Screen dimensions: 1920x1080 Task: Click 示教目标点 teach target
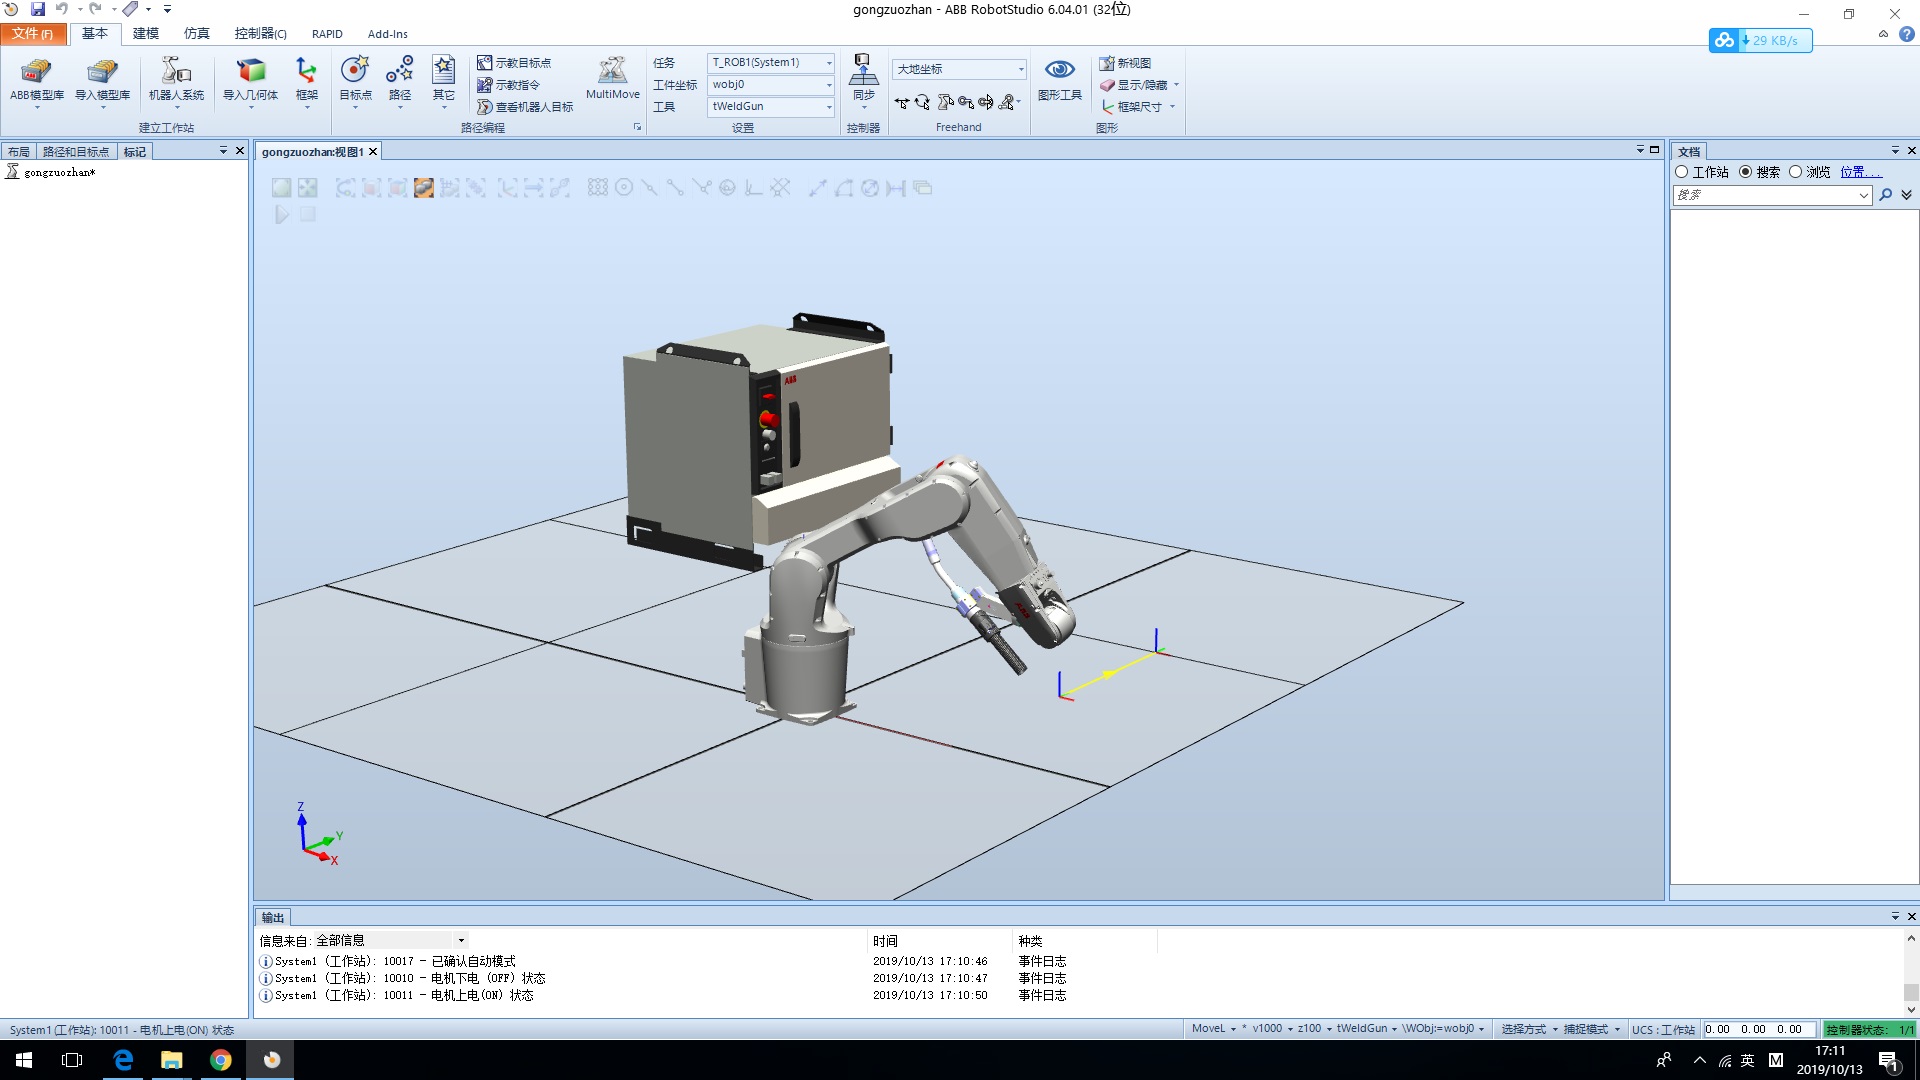514,63
